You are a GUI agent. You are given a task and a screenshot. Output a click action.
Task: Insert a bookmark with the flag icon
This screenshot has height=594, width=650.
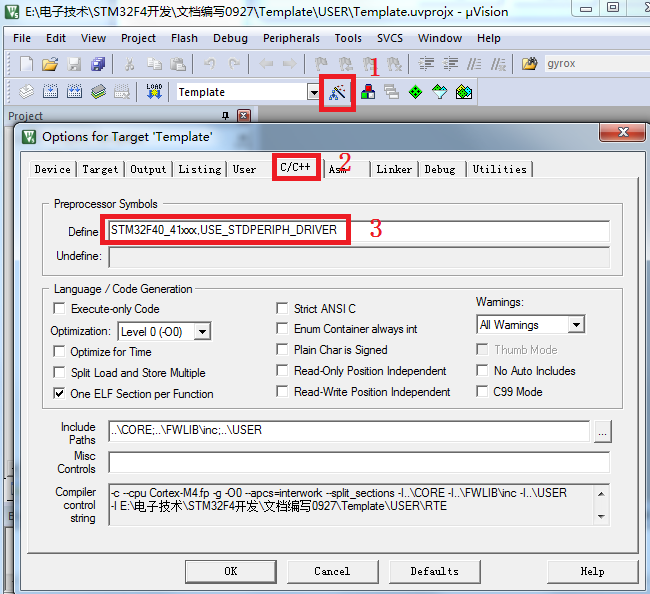click(x=321, y=63)
